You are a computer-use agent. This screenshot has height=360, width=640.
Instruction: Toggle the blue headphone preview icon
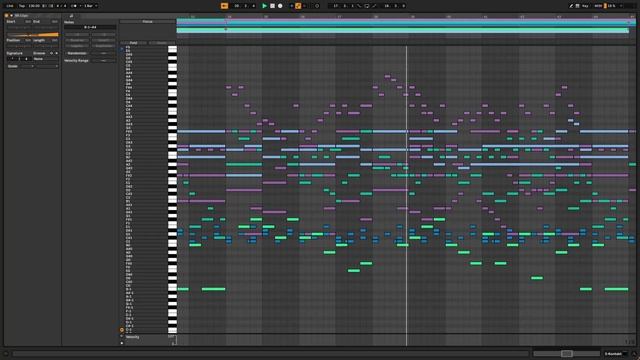[x=122, y=49]
